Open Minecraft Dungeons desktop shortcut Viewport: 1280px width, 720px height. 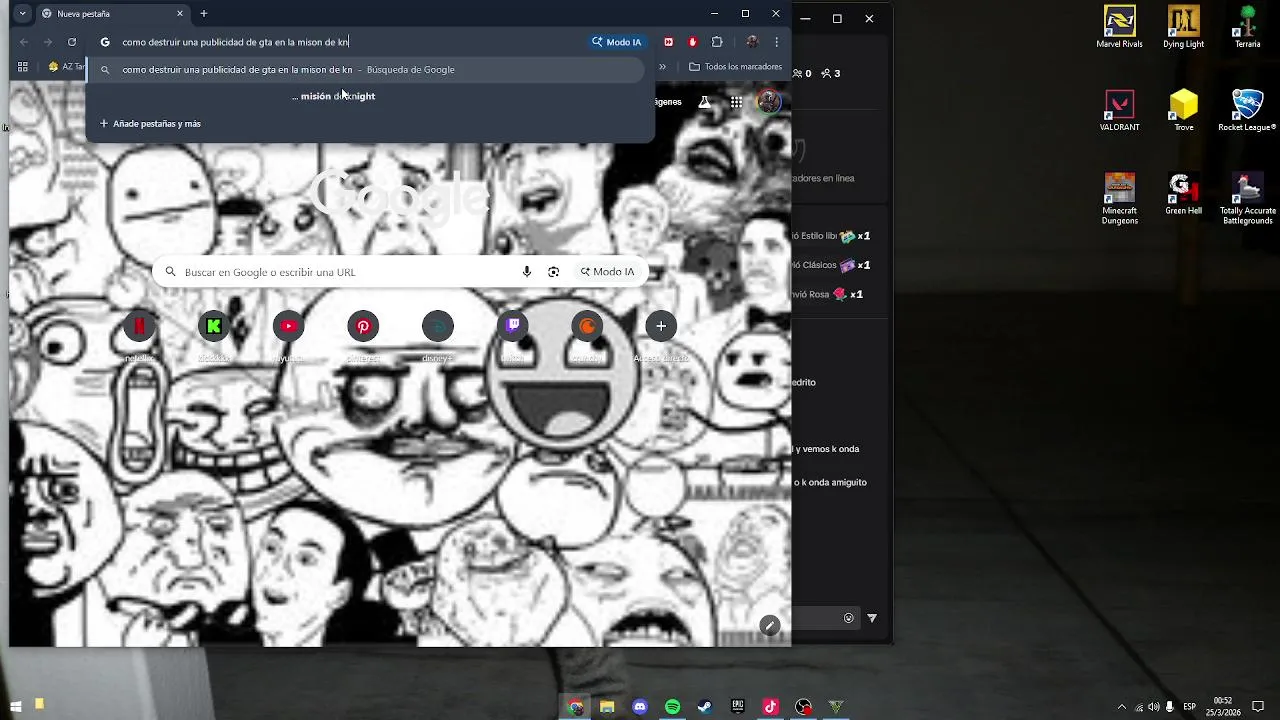[1119, 198]
